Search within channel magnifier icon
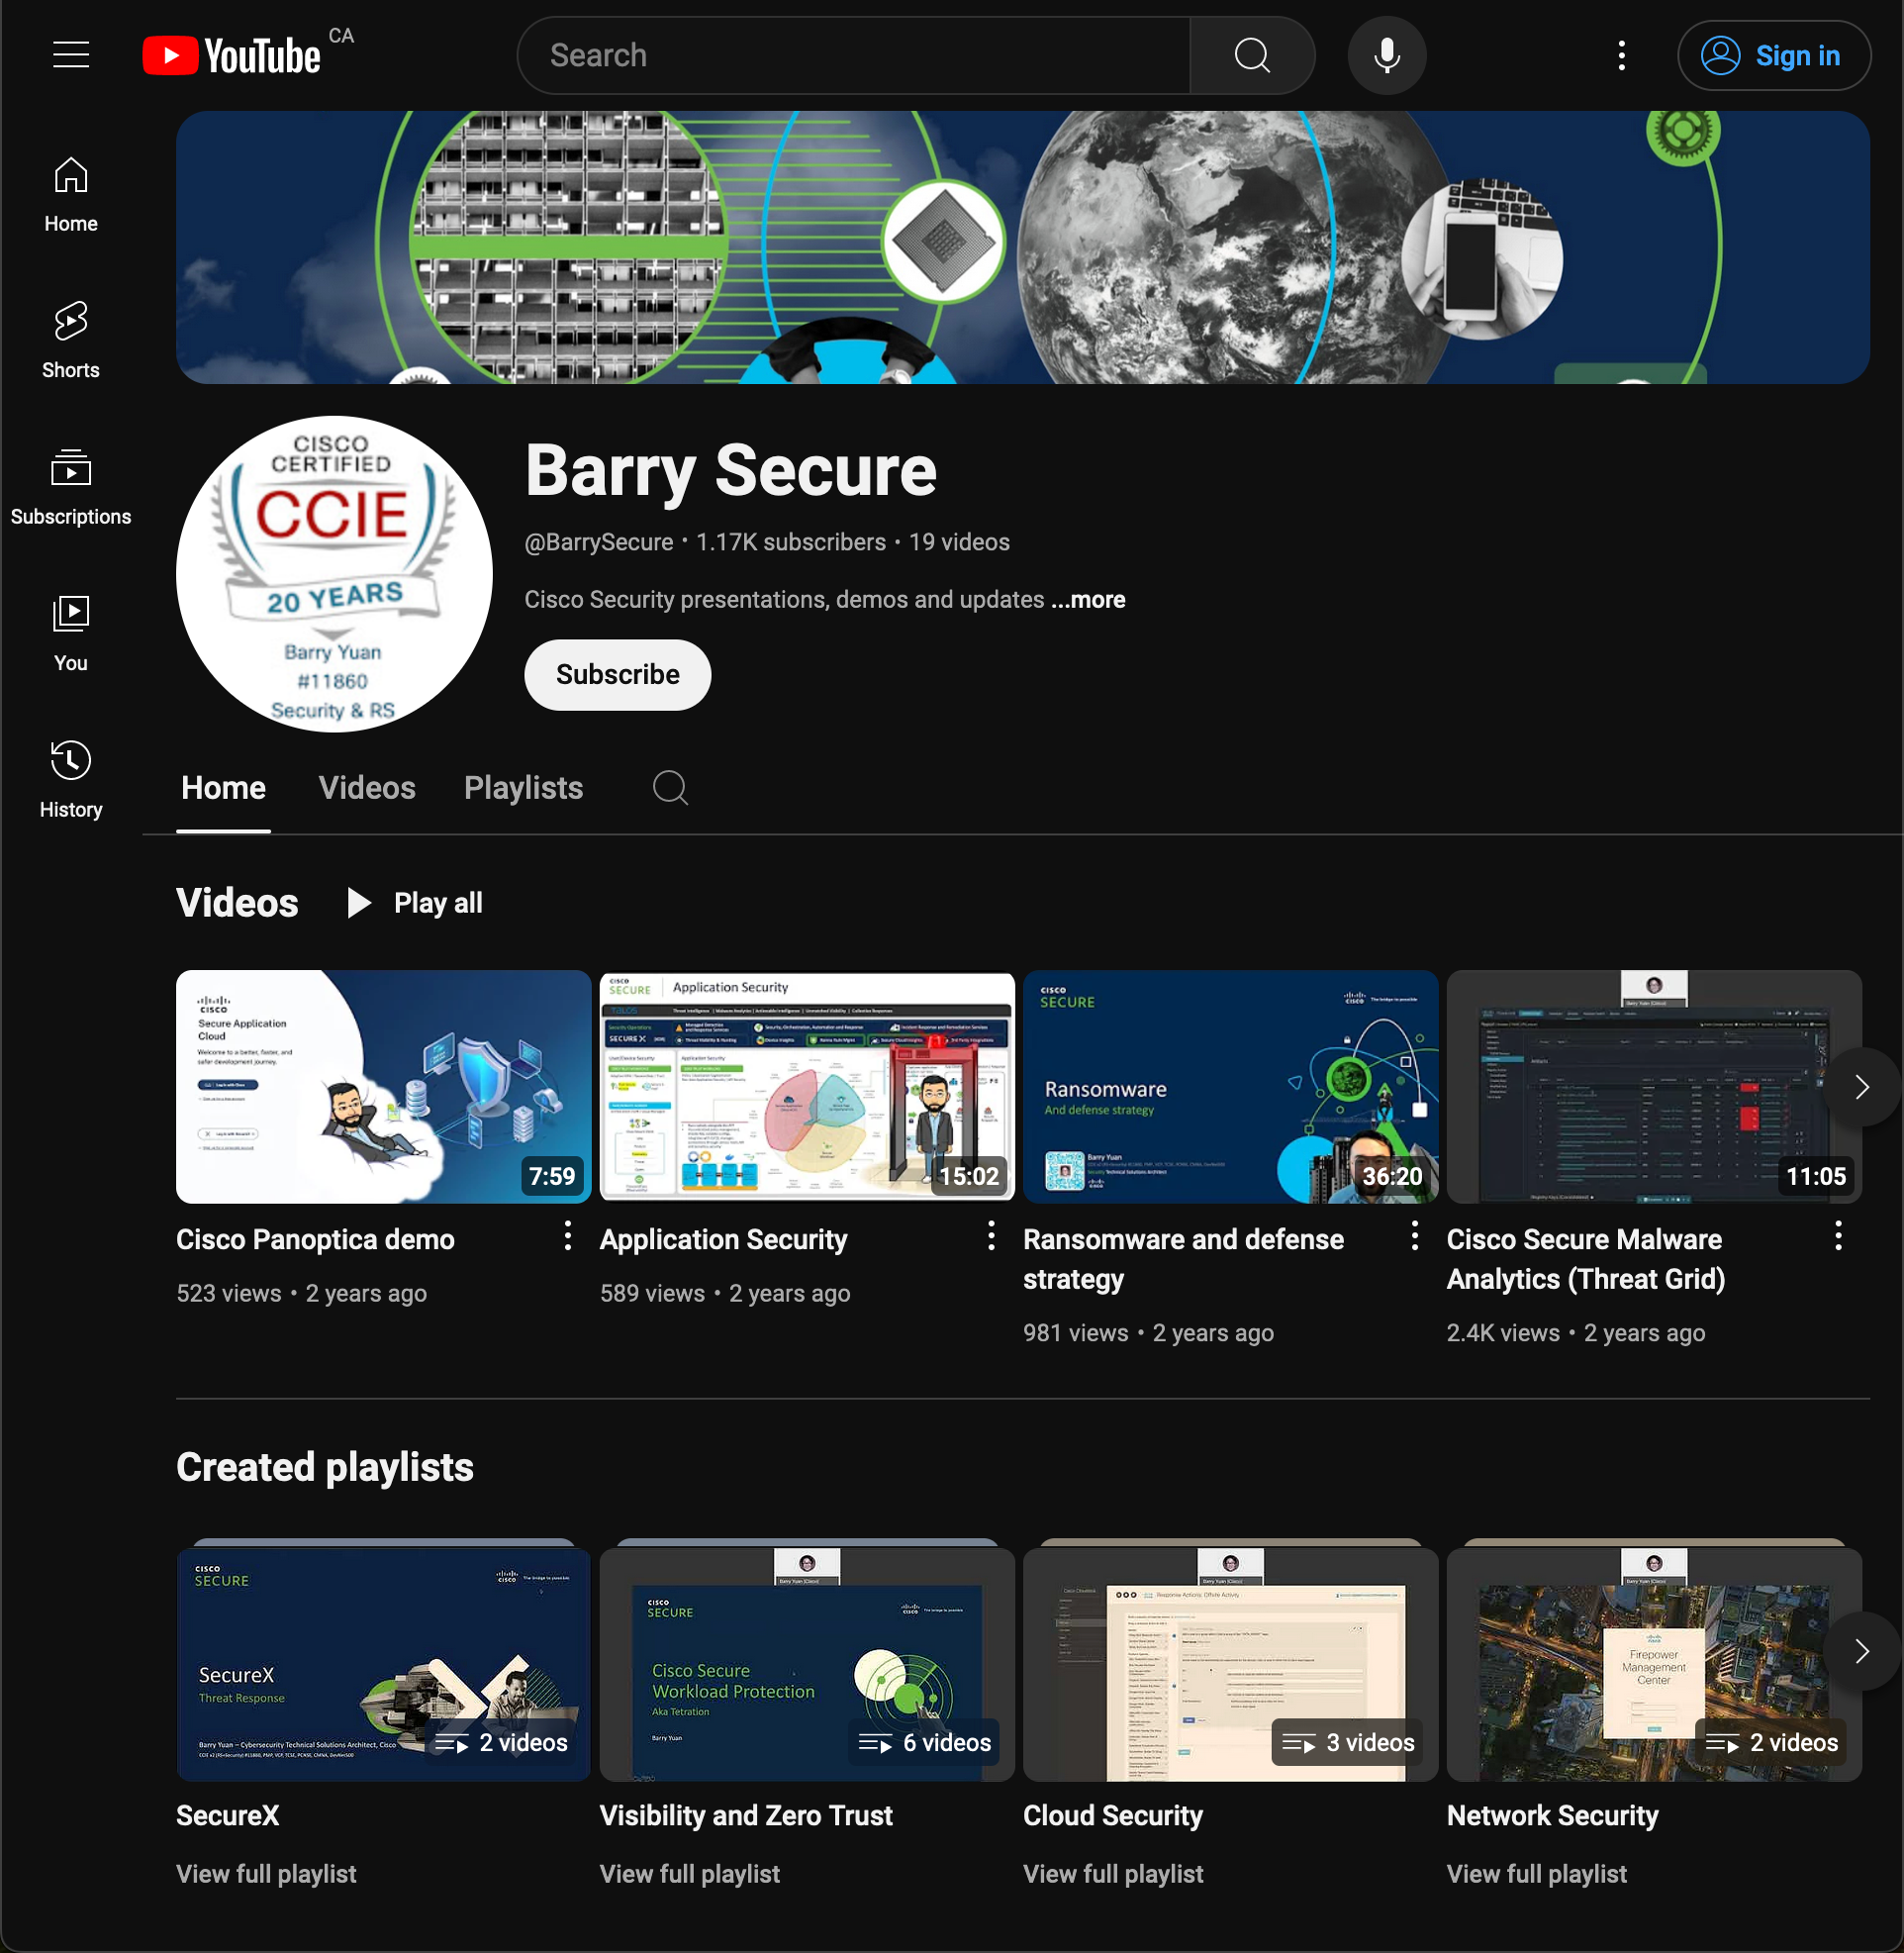This screenshot has width=1904, height=1953. pyautogui.click(x=670, y=788)
